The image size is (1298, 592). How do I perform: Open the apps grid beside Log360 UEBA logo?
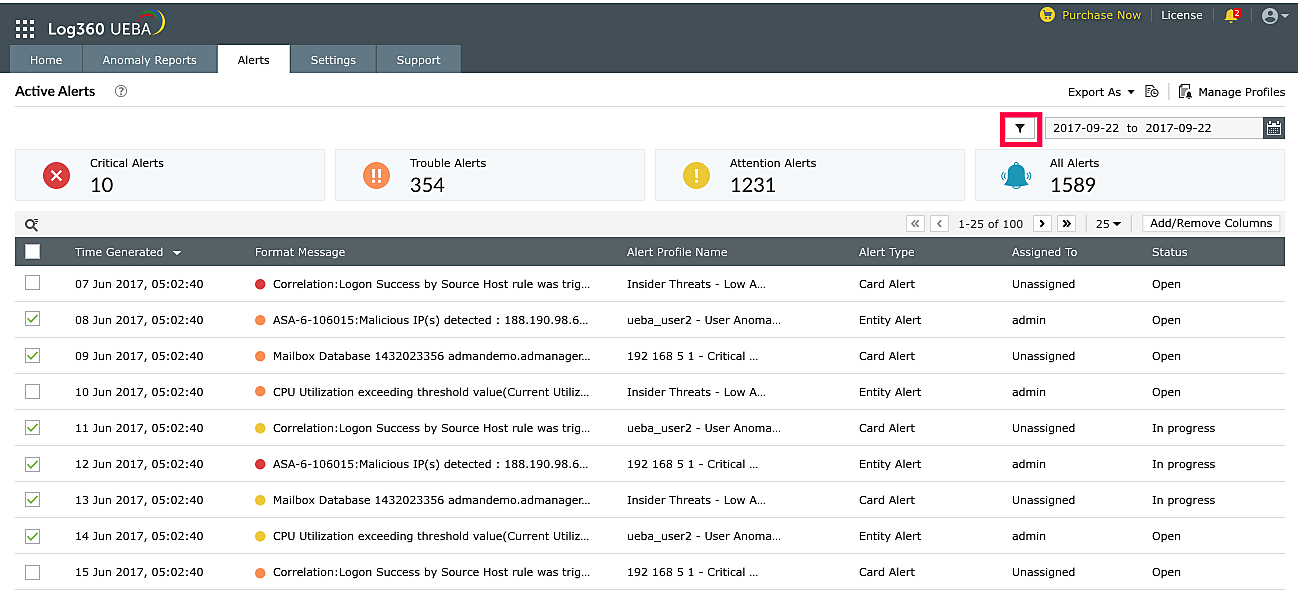coord(24,27)
